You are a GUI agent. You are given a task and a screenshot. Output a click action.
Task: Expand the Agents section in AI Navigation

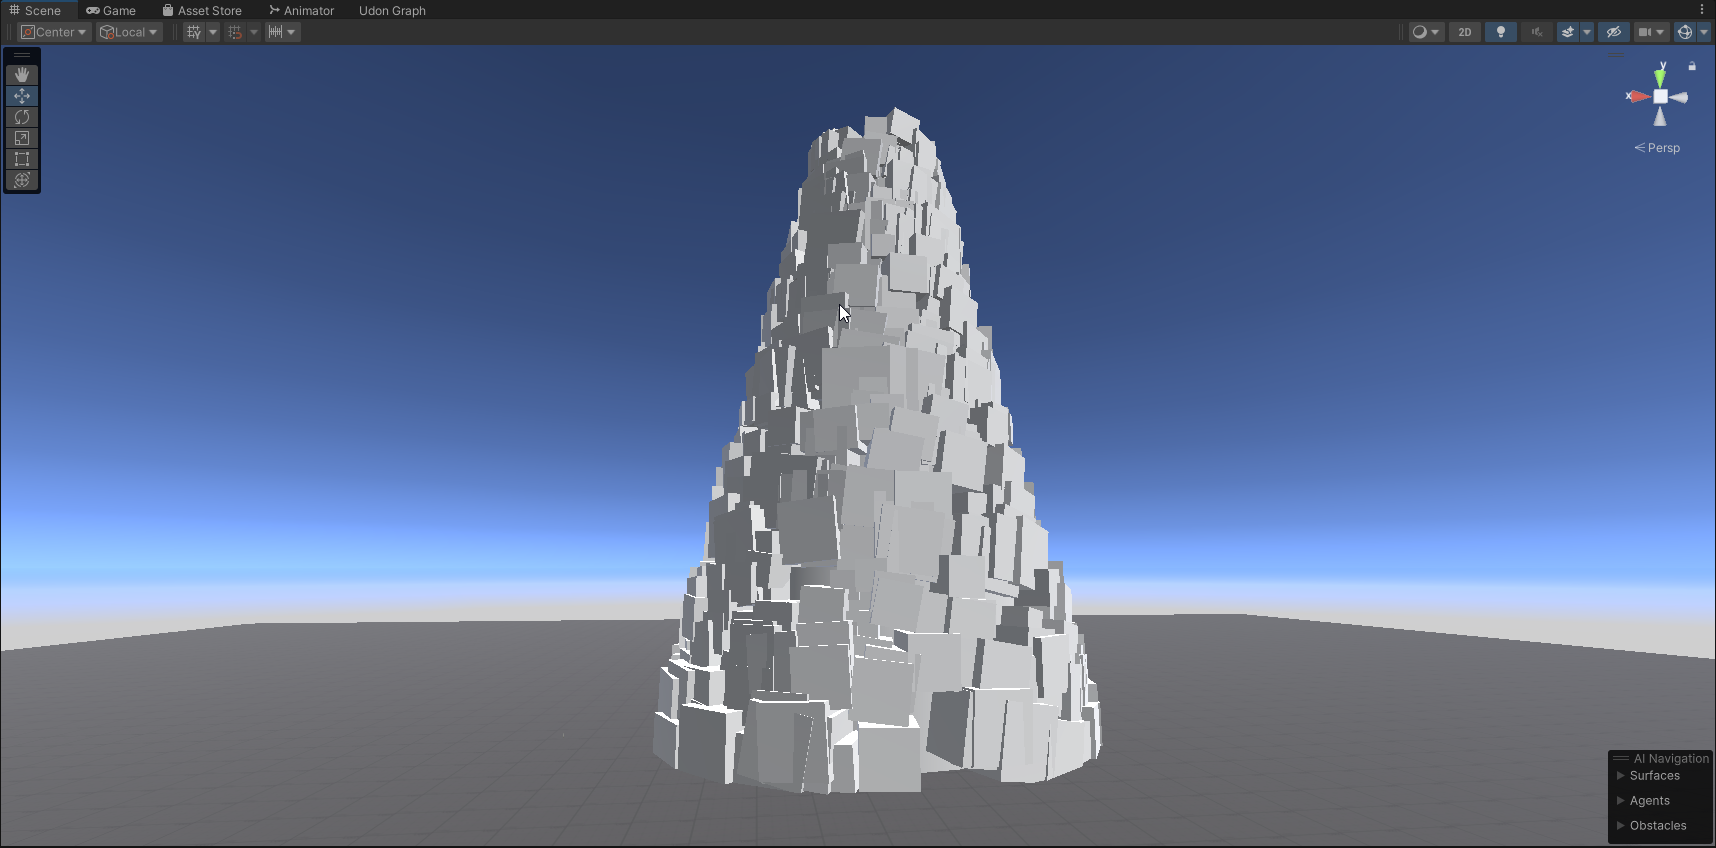point(1649,801)
